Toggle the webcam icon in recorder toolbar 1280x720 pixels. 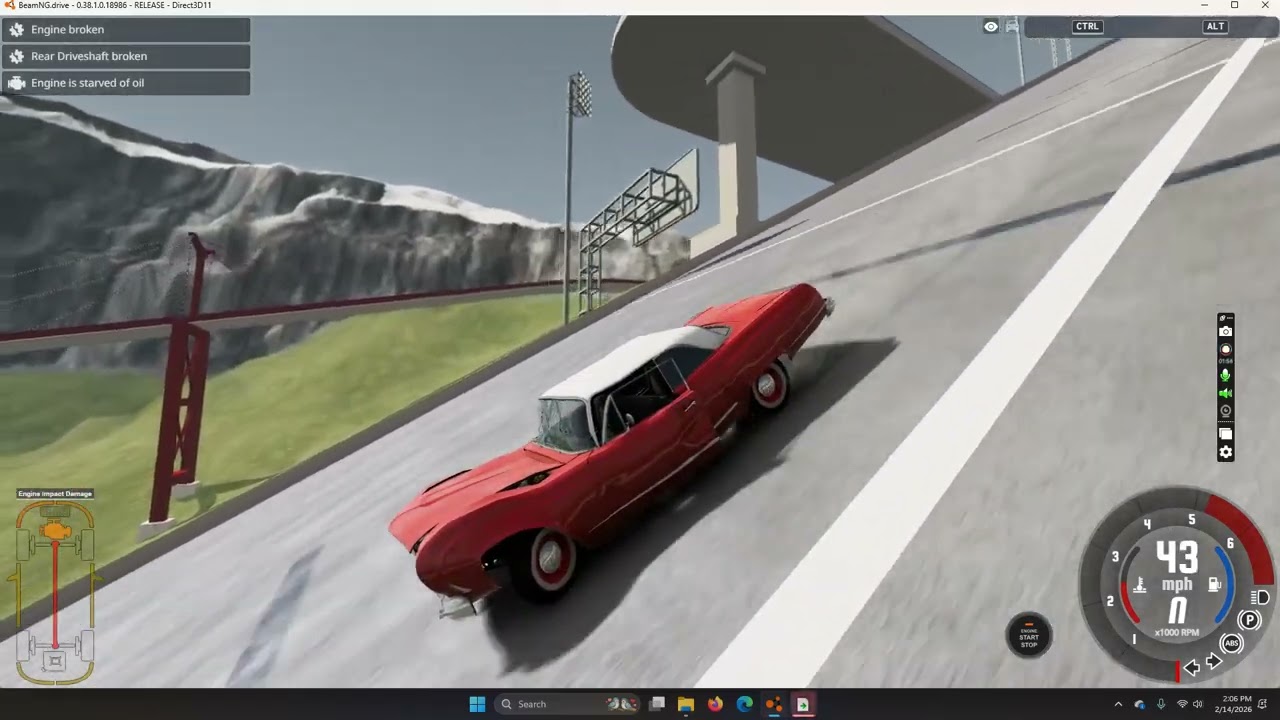click(x=1225, y=411)
